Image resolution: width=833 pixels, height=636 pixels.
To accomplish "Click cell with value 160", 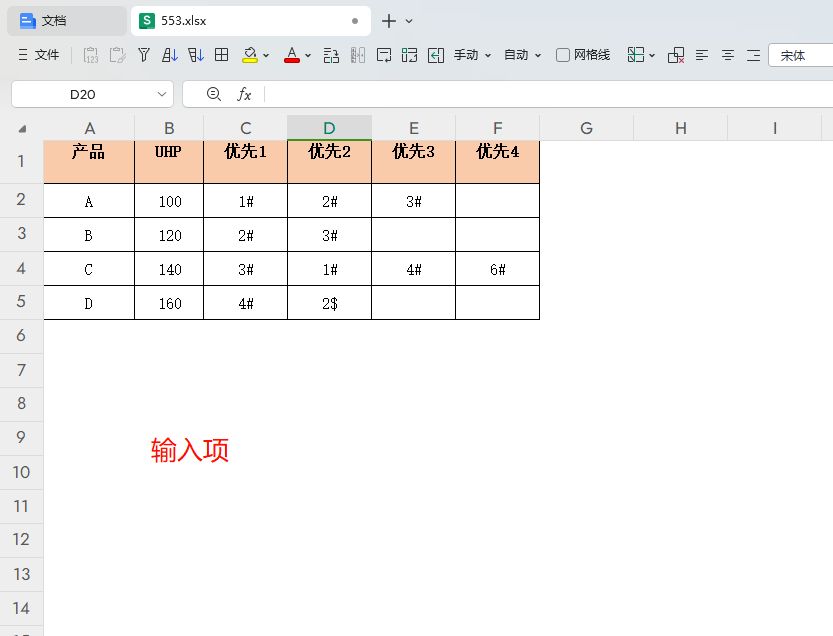I will (x=169, y=303).
